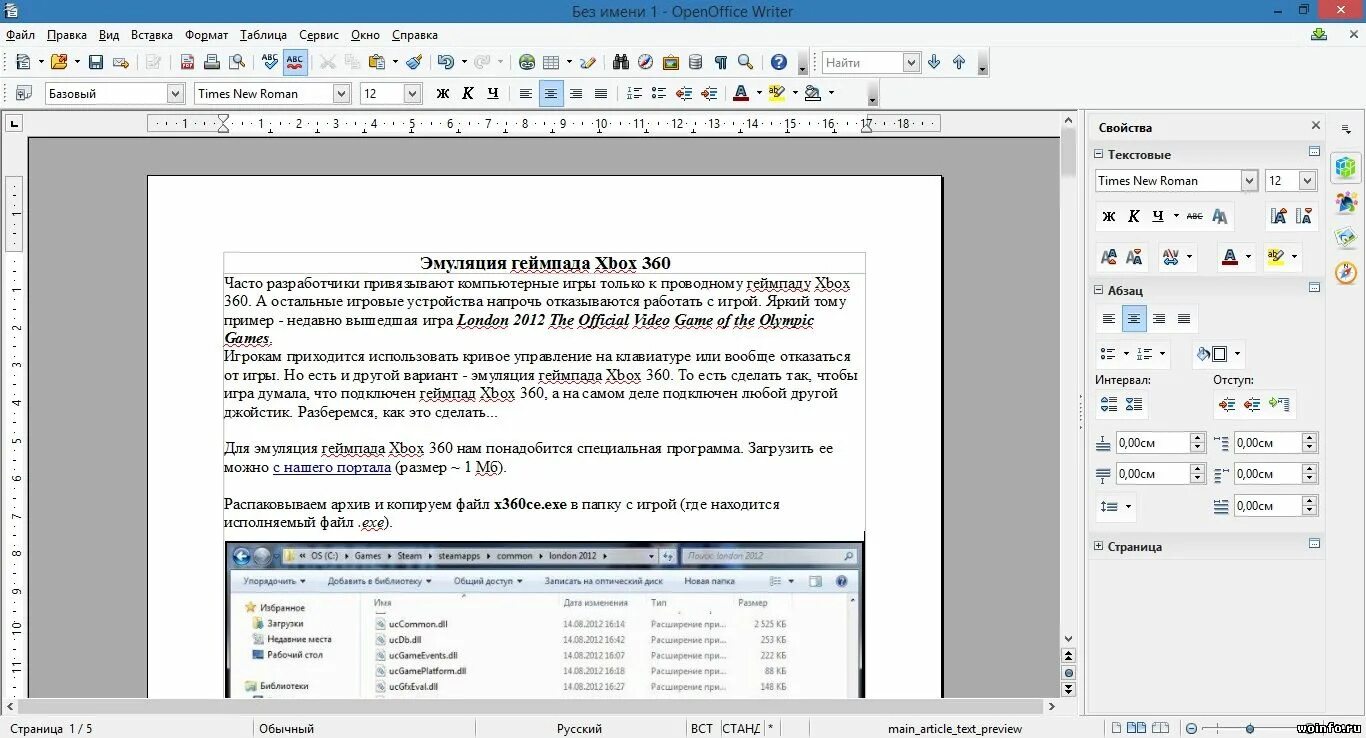Toggle Justified alignment in formatting toolbar
The image size is (1366, 738).
pyautogui.click(x=600, y=93)
